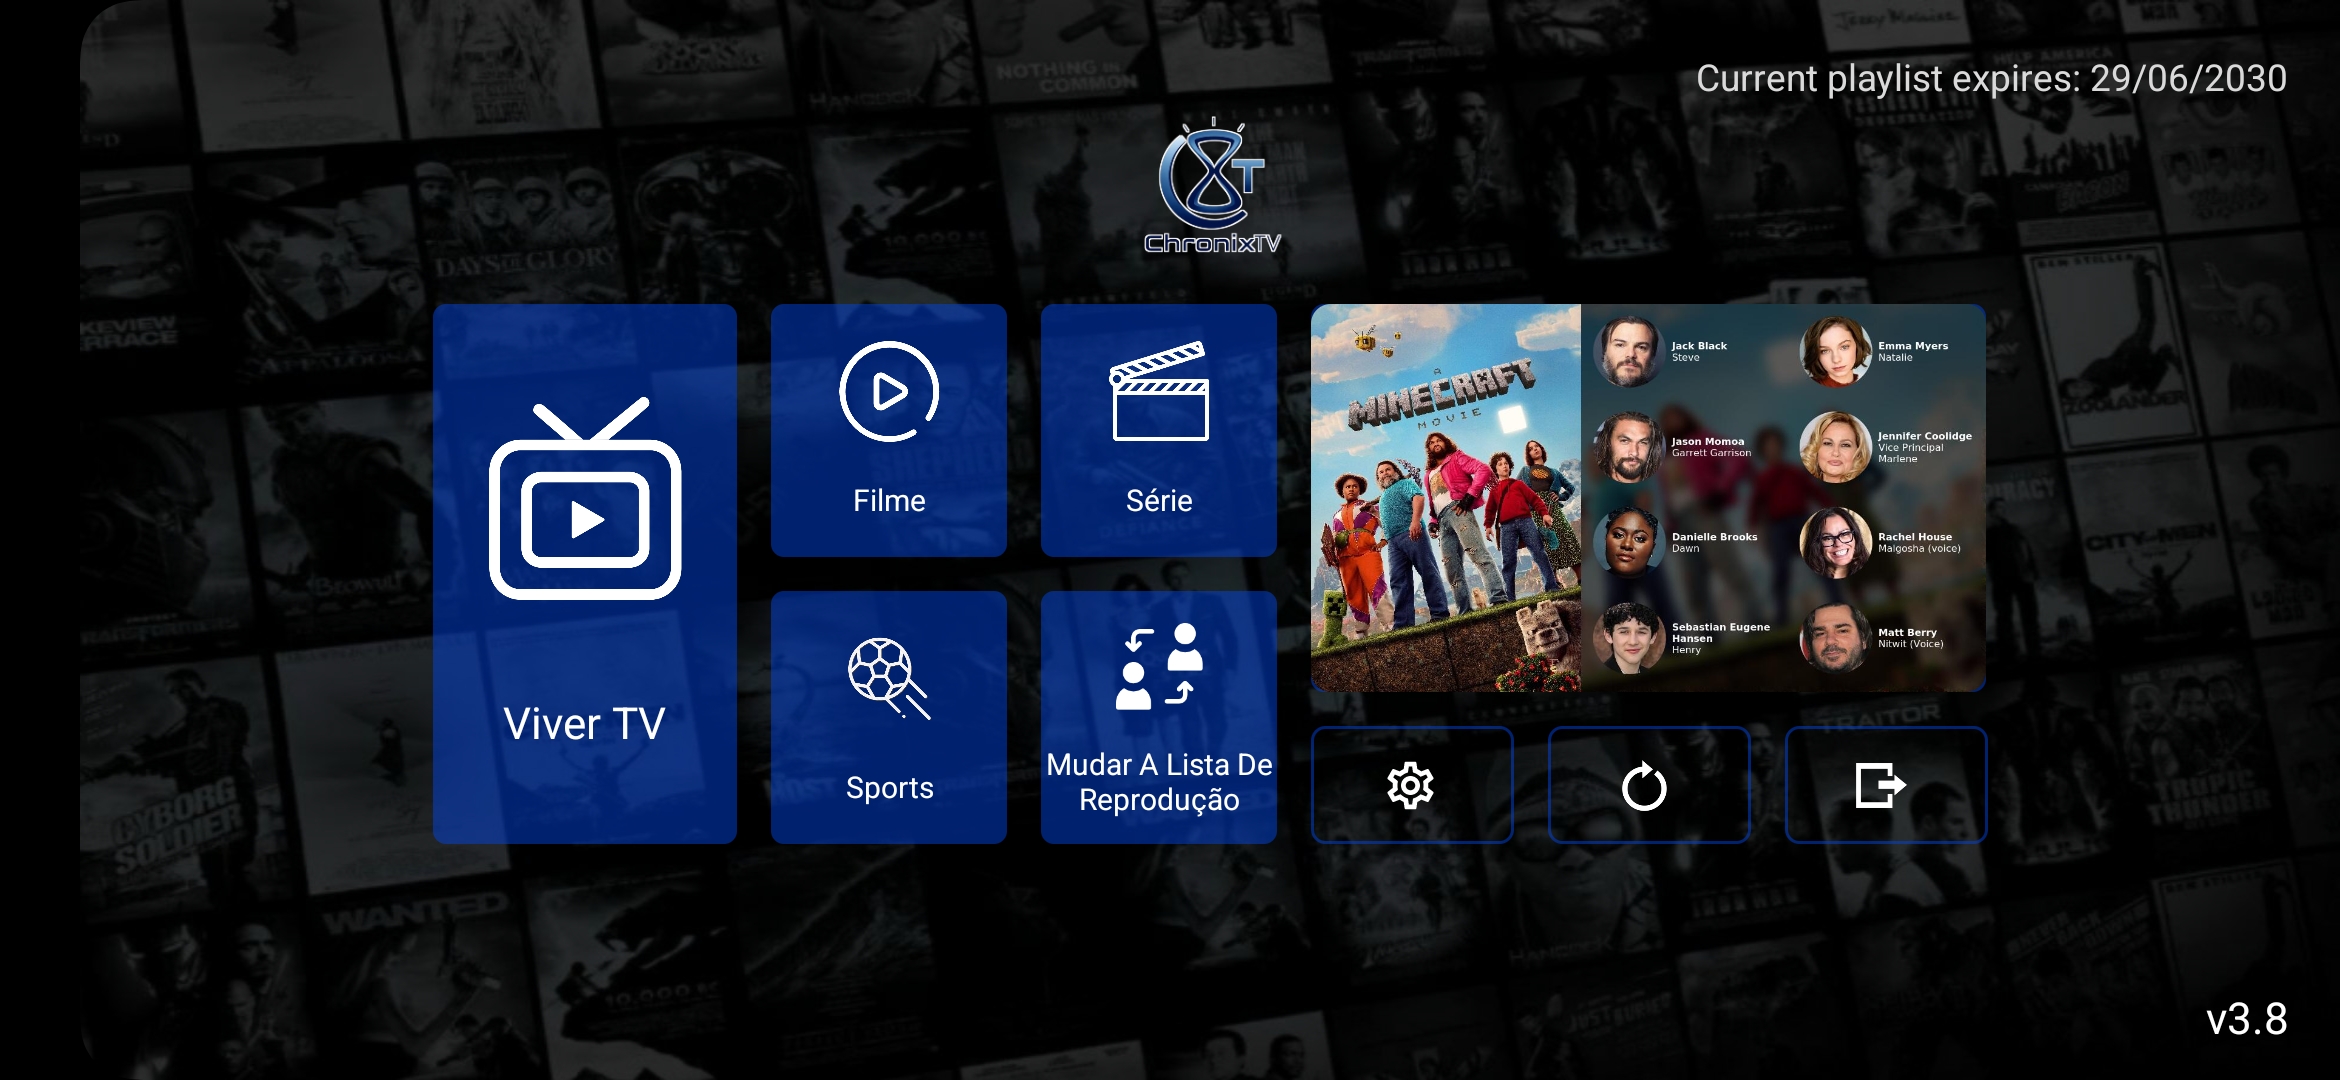Click Jack Black cast photo
This screenshot has height=1080, width=2340.
[1628, 352]
